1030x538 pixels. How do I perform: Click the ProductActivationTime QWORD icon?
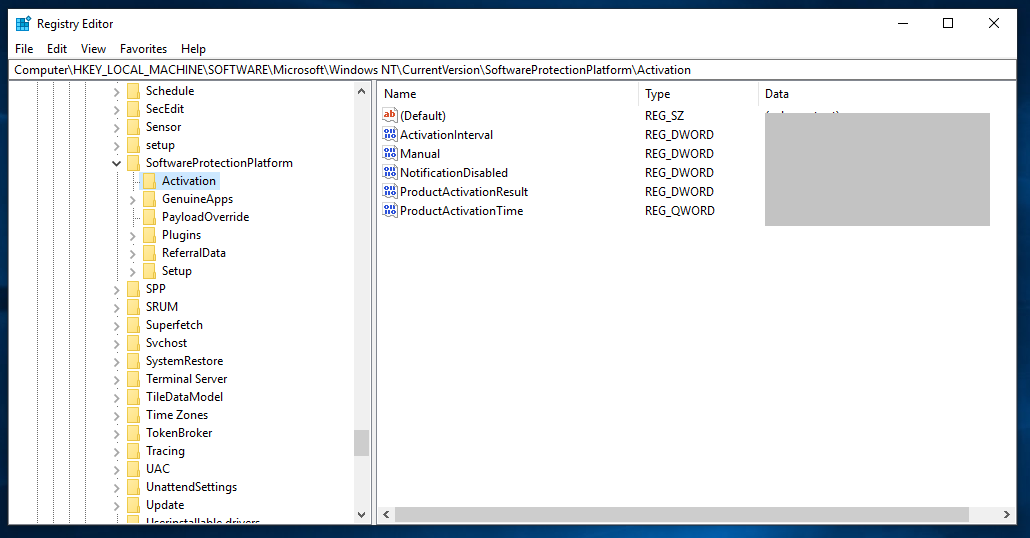click(x=390, y=210)
